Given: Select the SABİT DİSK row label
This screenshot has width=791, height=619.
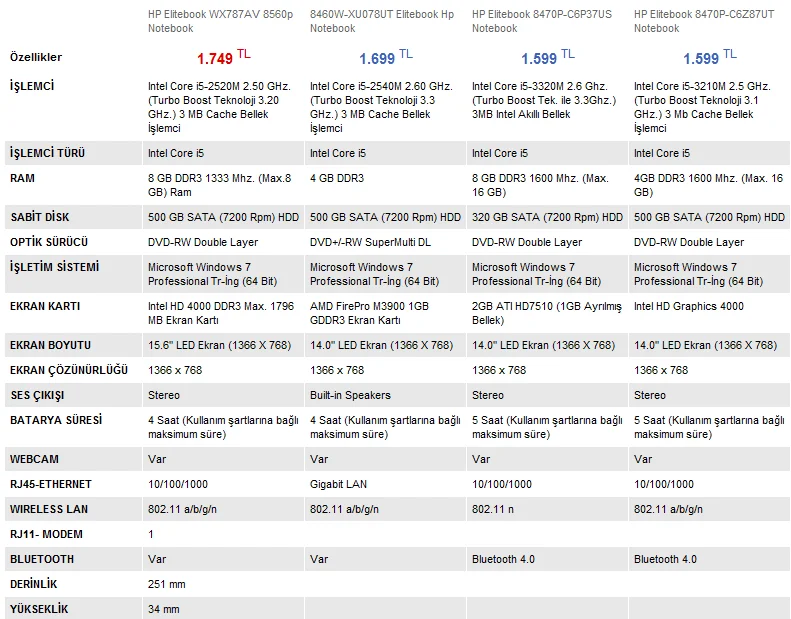Looking at the screenshot, I should click(40, 217).
